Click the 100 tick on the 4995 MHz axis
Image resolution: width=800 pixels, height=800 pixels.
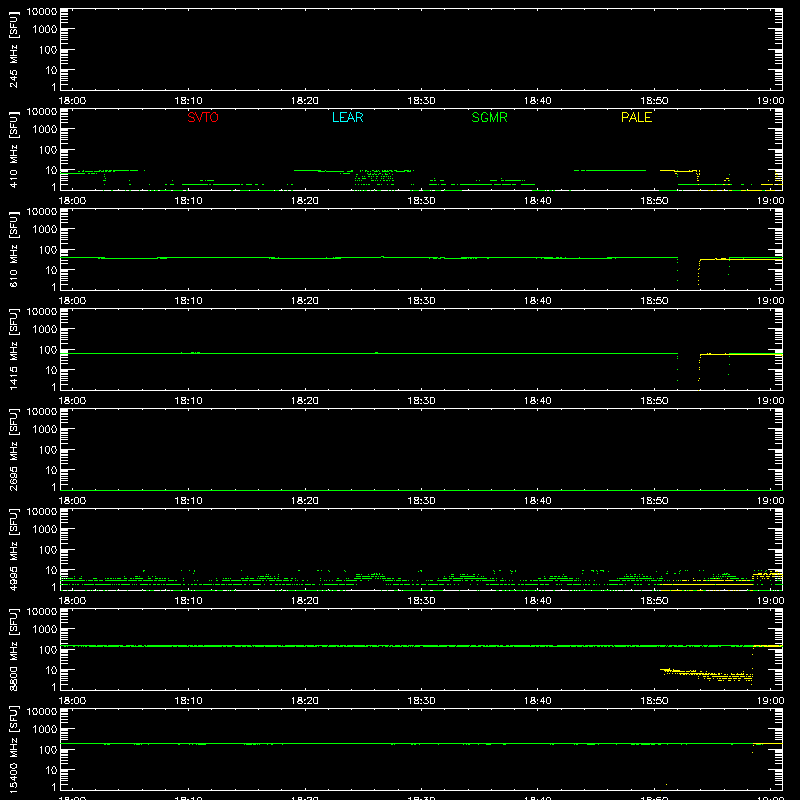coord(48,550)
